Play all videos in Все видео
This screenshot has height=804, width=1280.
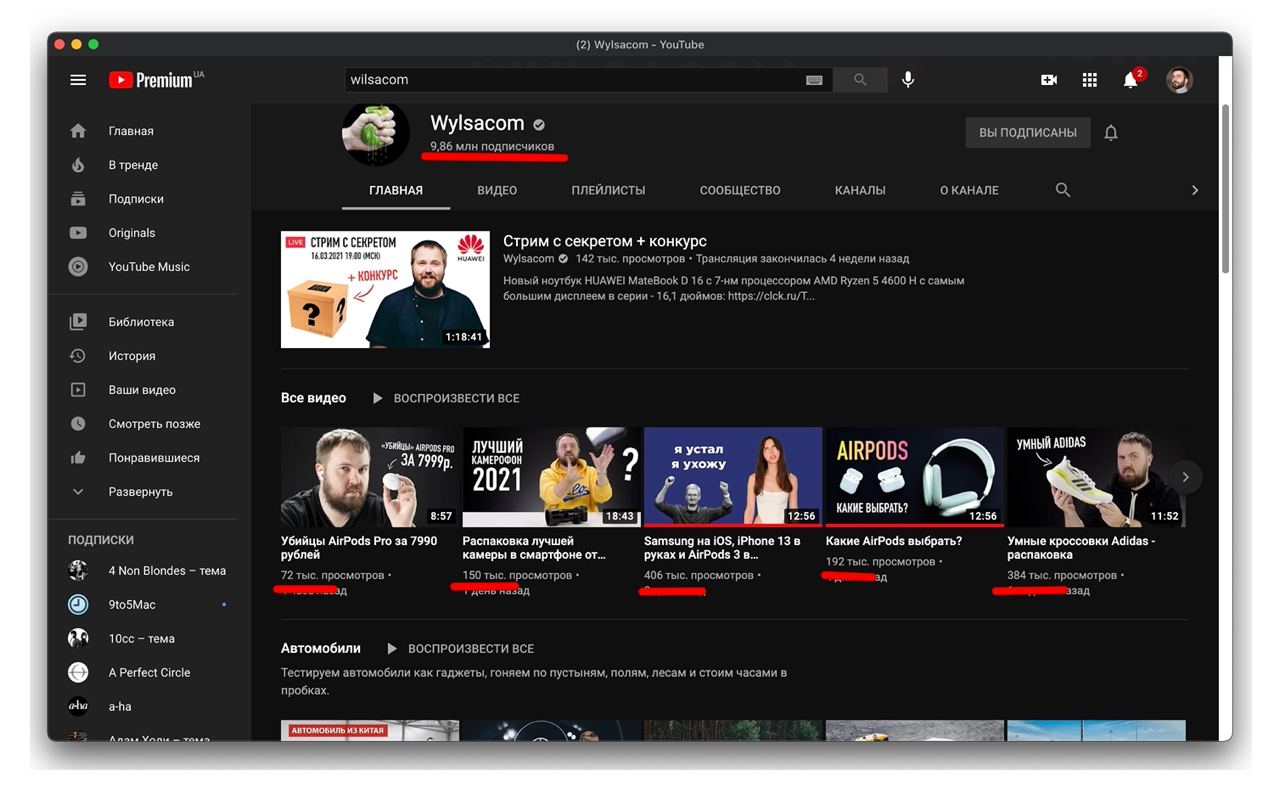pyautogui.click(x=446, y=398)
